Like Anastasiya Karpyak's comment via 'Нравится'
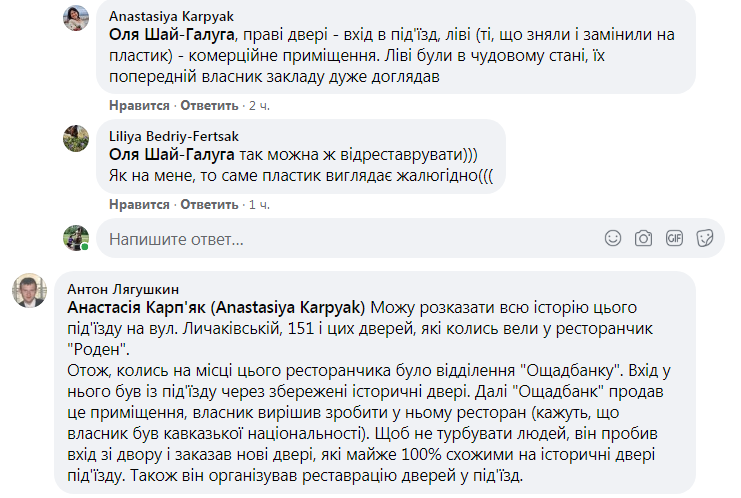The height and width of the screenshot is (498, 741). (x=139, y=105)
